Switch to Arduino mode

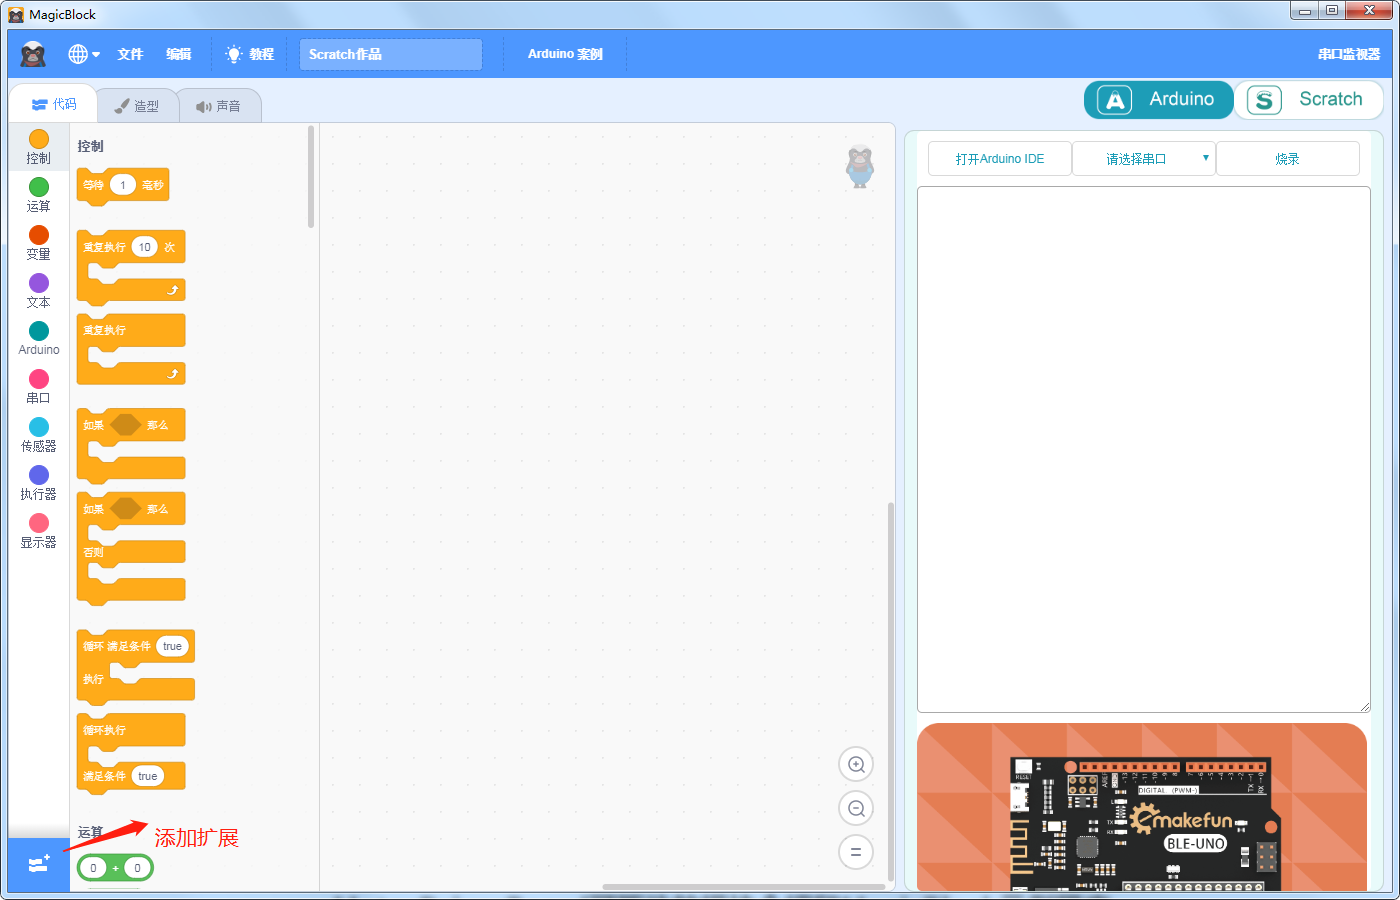(x=1159, y=99)
